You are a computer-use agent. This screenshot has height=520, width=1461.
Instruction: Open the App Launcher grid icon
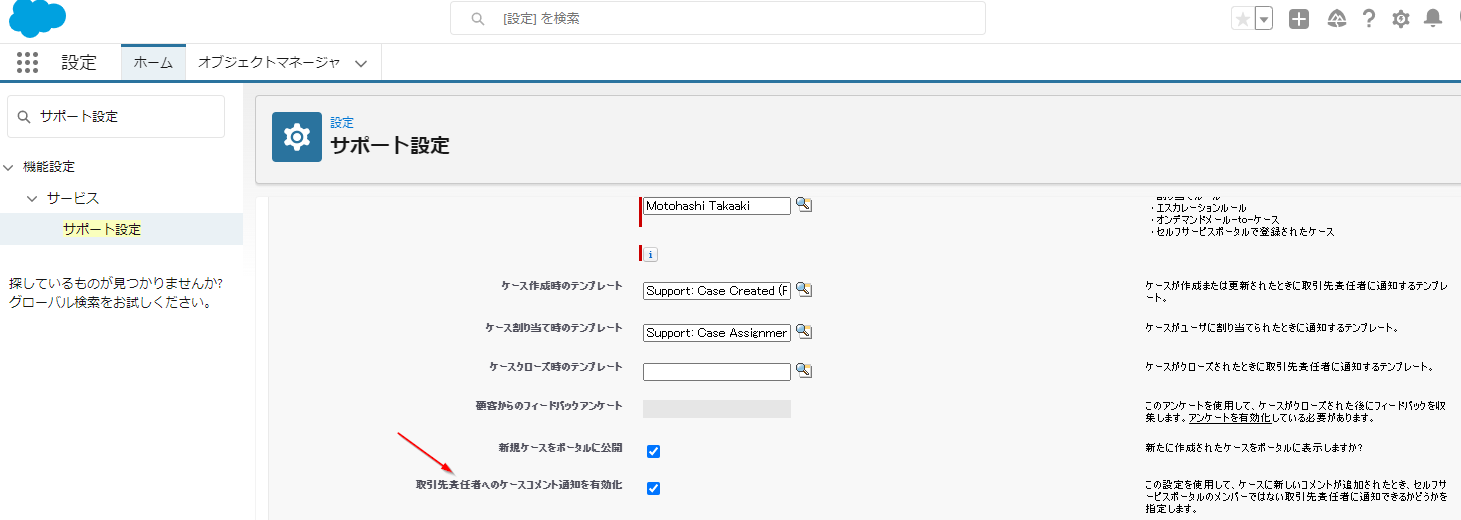click(27, 62)
